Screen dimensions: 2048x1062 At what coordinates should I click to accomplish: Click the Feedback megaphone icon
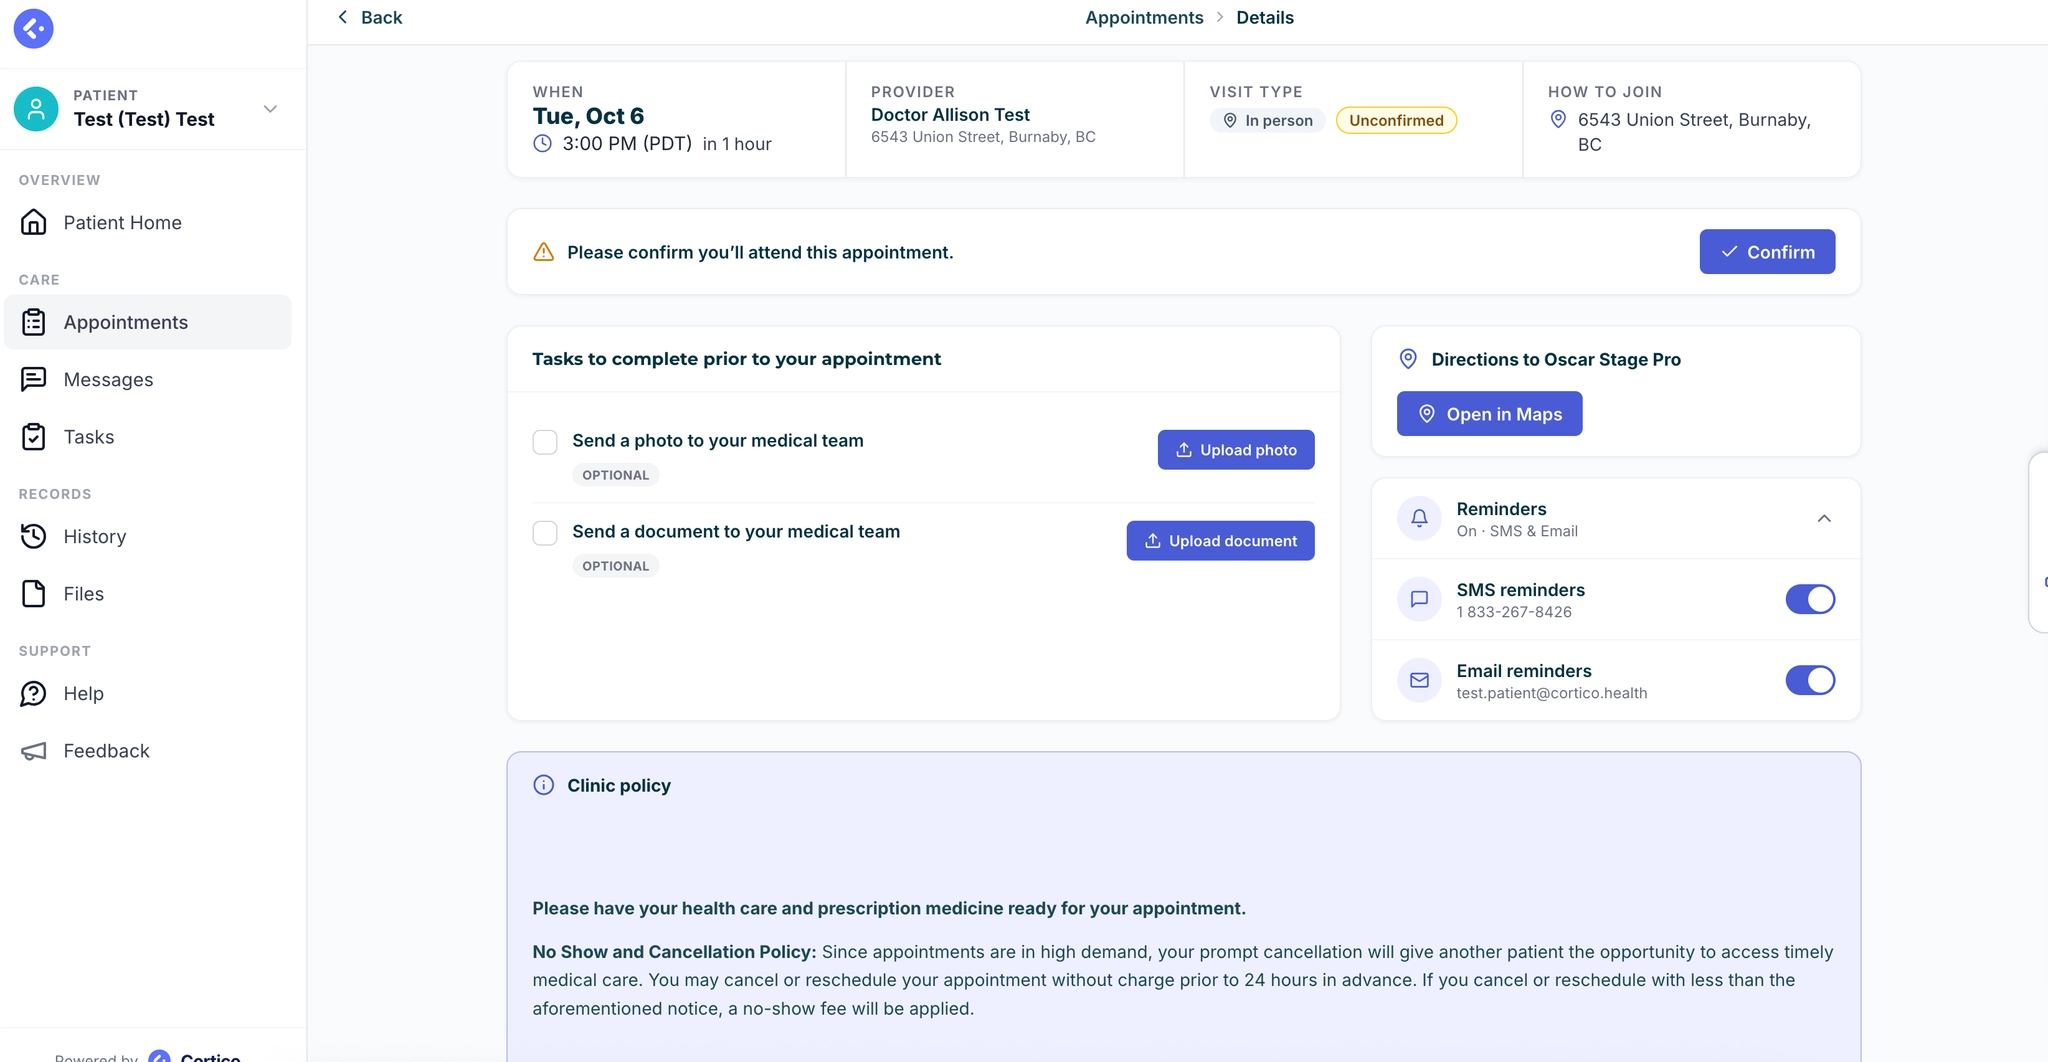(x=34, y=751)
